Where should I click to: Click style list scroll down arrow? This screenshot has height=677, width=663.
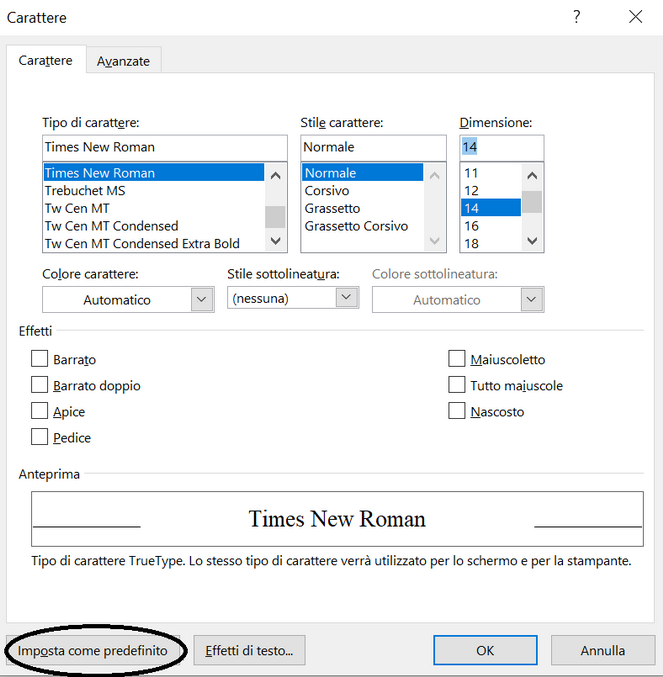click(x=435, y=240)
